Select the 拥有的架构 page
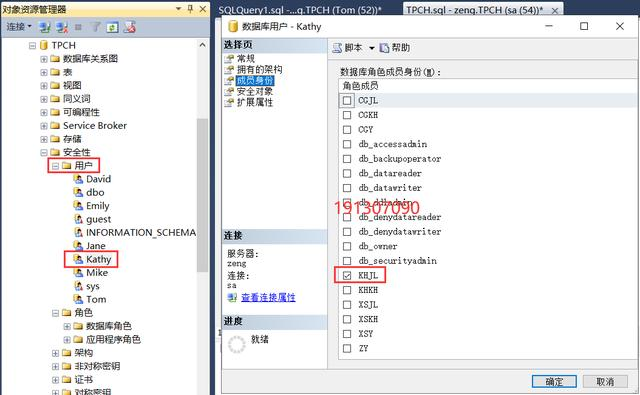The image size is (640, 395). [x=260, y=69]
